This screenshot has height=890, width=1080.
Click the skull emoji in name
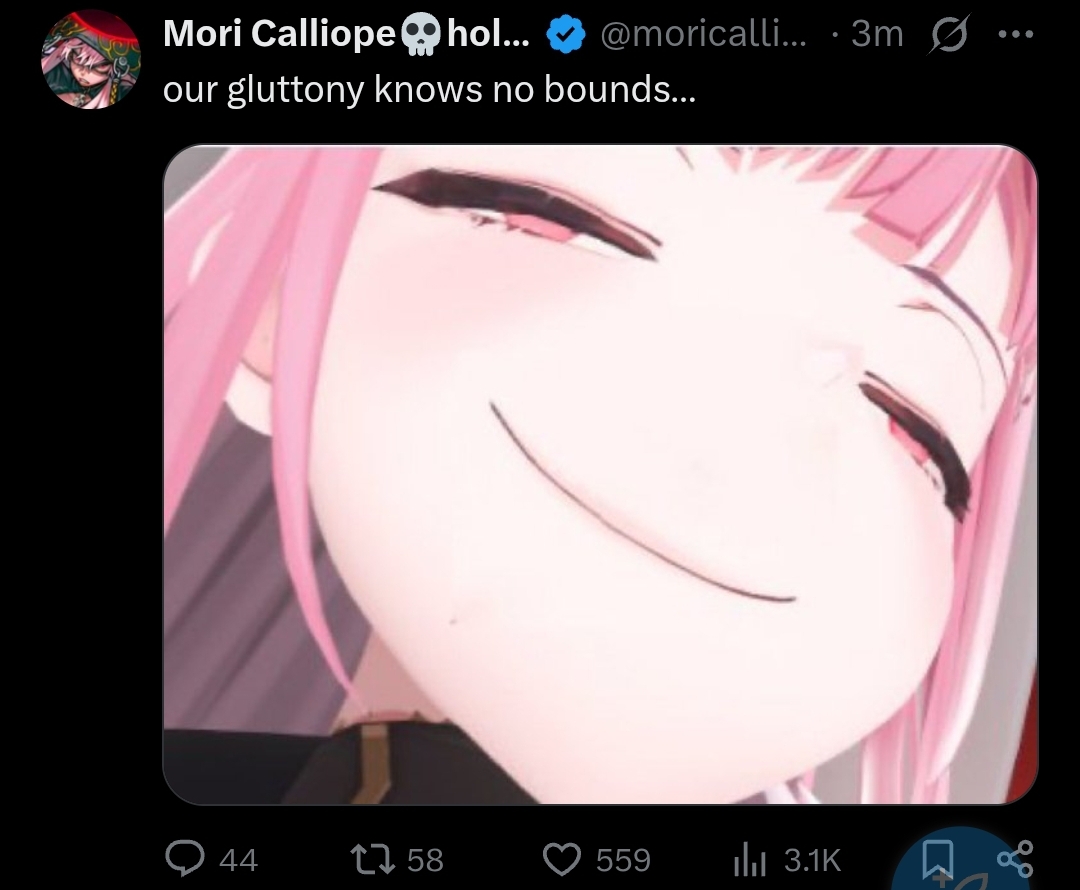(419, 37)
